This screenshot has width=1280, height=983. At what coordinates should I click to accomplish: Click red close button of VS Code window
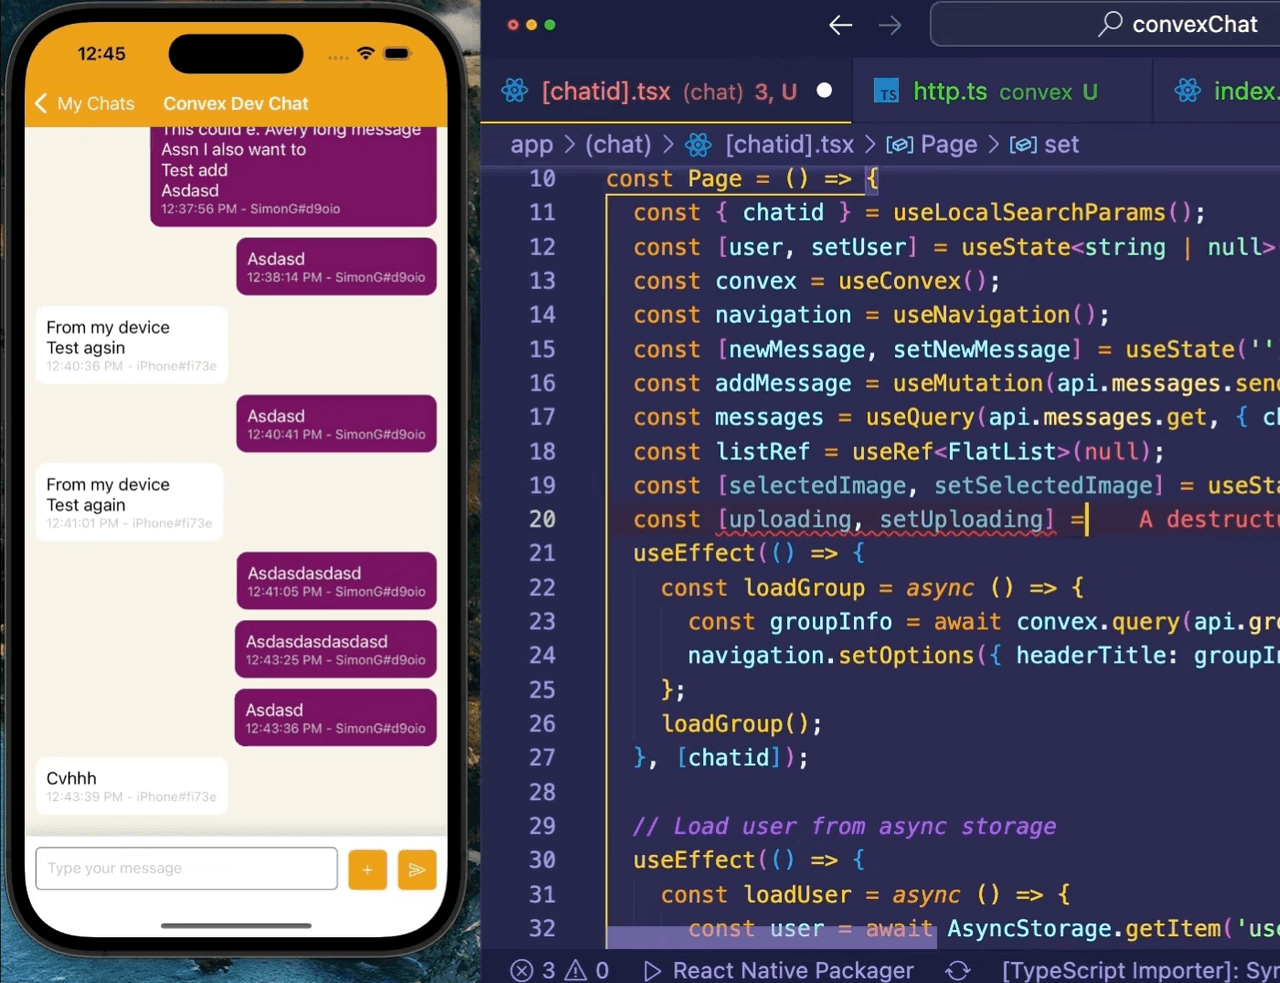click(513, 25)
